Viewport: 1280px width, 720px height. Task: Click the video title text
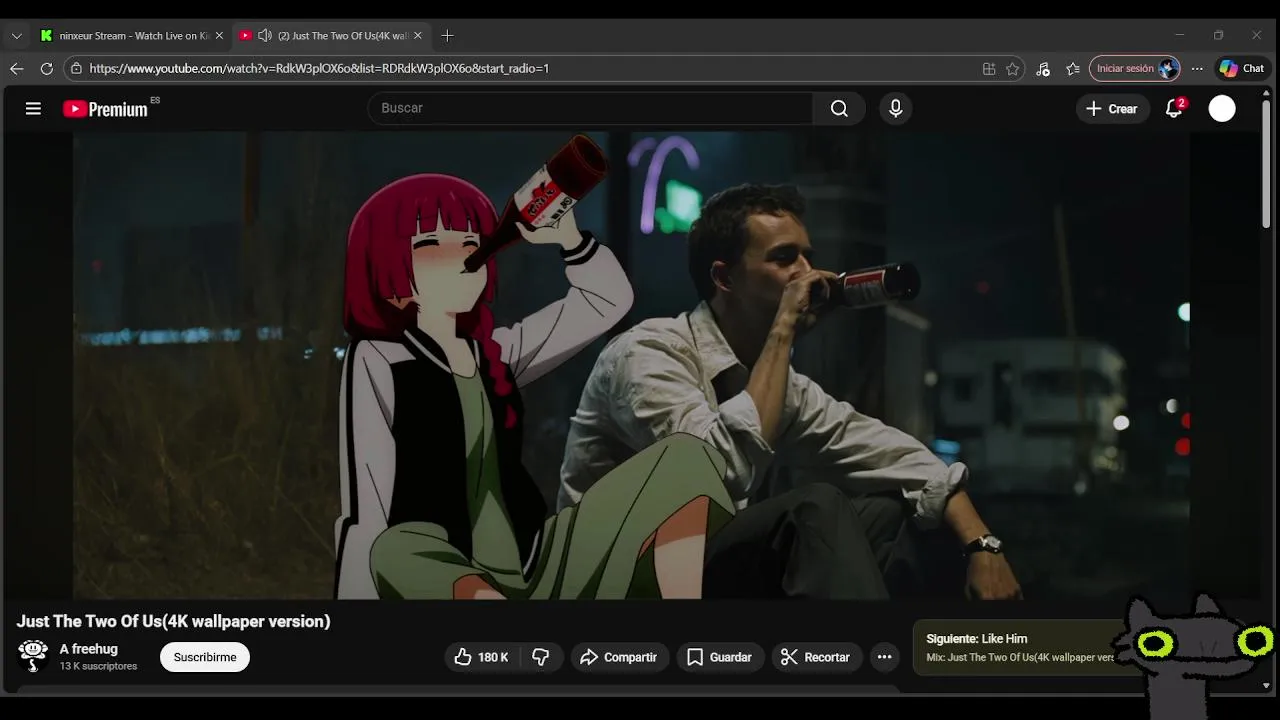coord(173,621)
